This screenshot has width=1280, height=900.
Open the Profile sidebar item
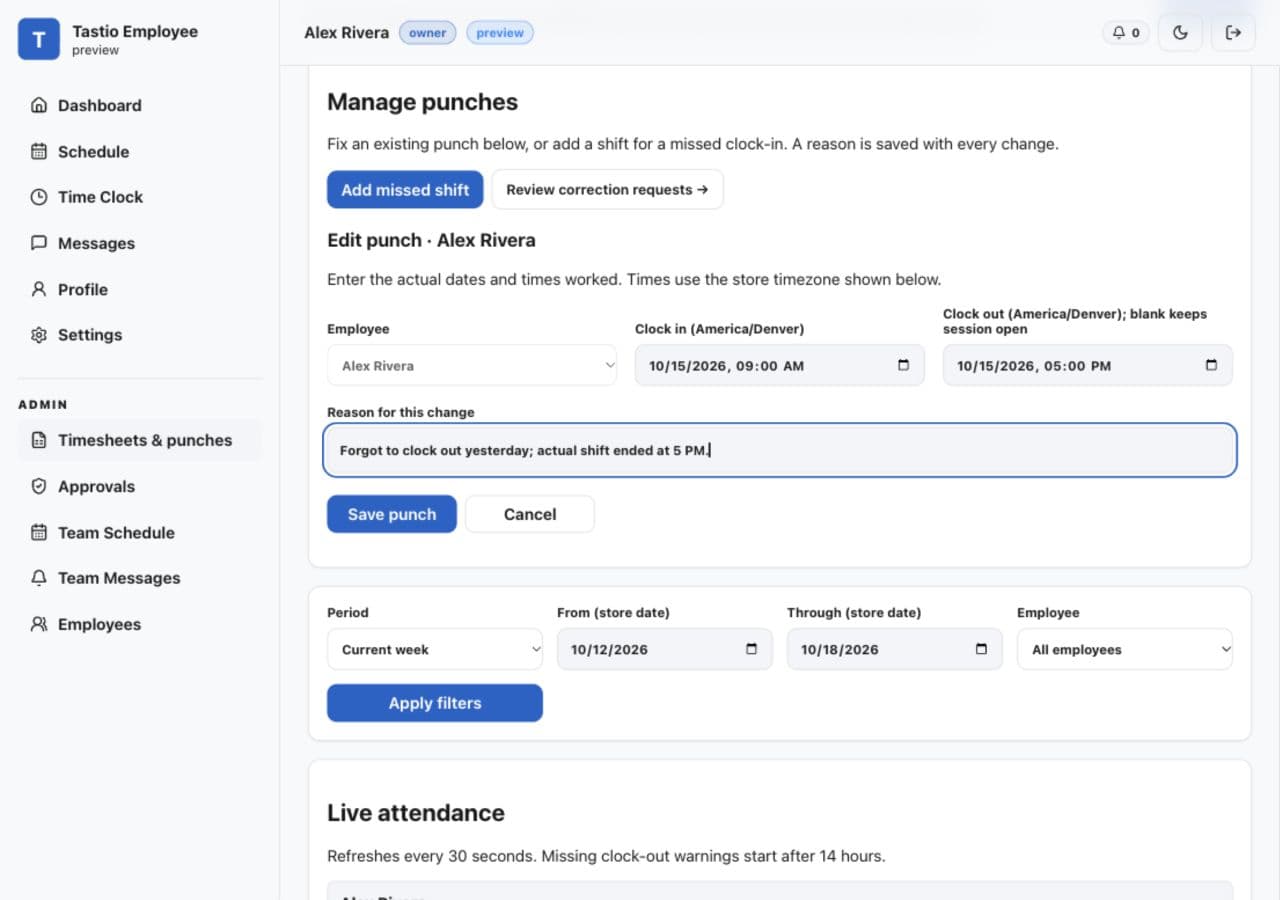(x=140, y=289)
